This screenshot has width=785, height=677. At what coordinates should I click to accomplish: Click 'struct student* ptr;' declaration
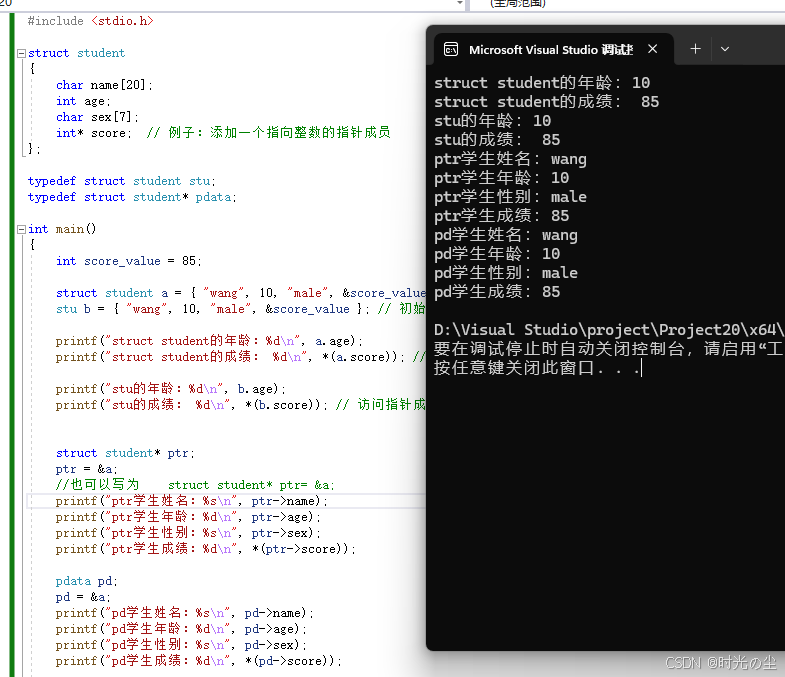(125, 454)
